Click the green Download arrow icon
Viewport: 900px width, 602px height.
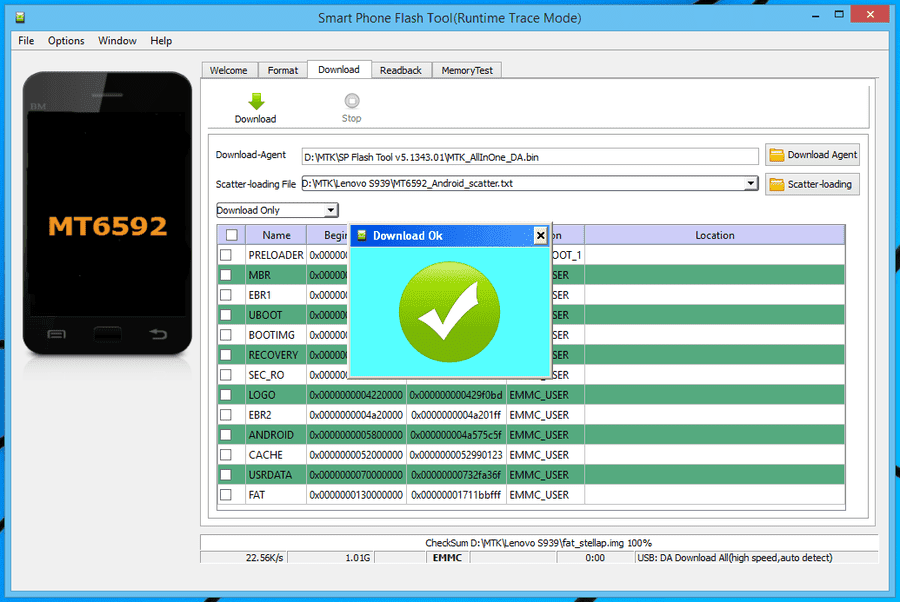tap(256, 101)
